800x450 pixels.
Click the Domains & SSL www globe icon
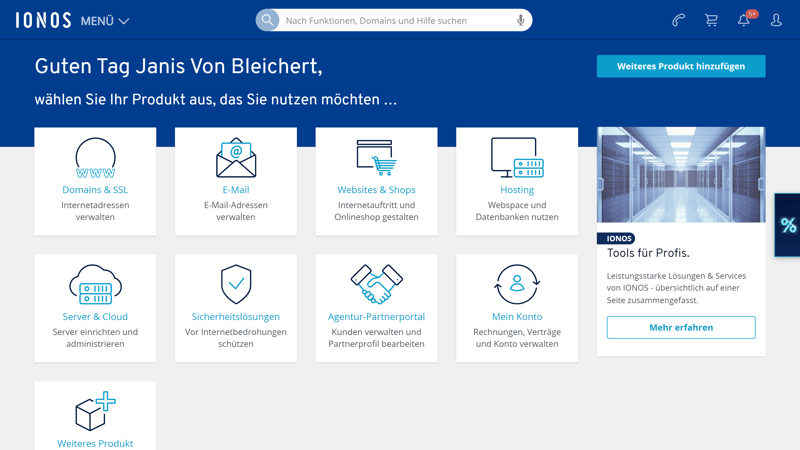[95, 158]
